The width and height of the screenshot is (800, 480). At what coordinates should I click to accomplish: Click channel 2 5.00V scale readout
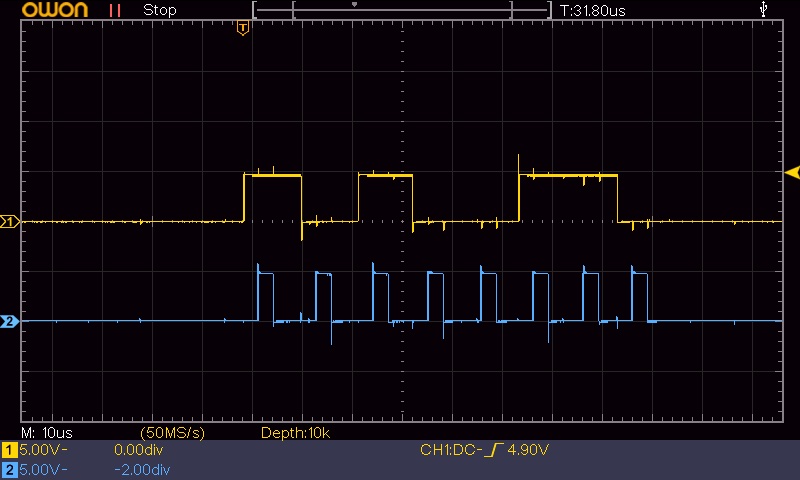(x=43, y=470)
